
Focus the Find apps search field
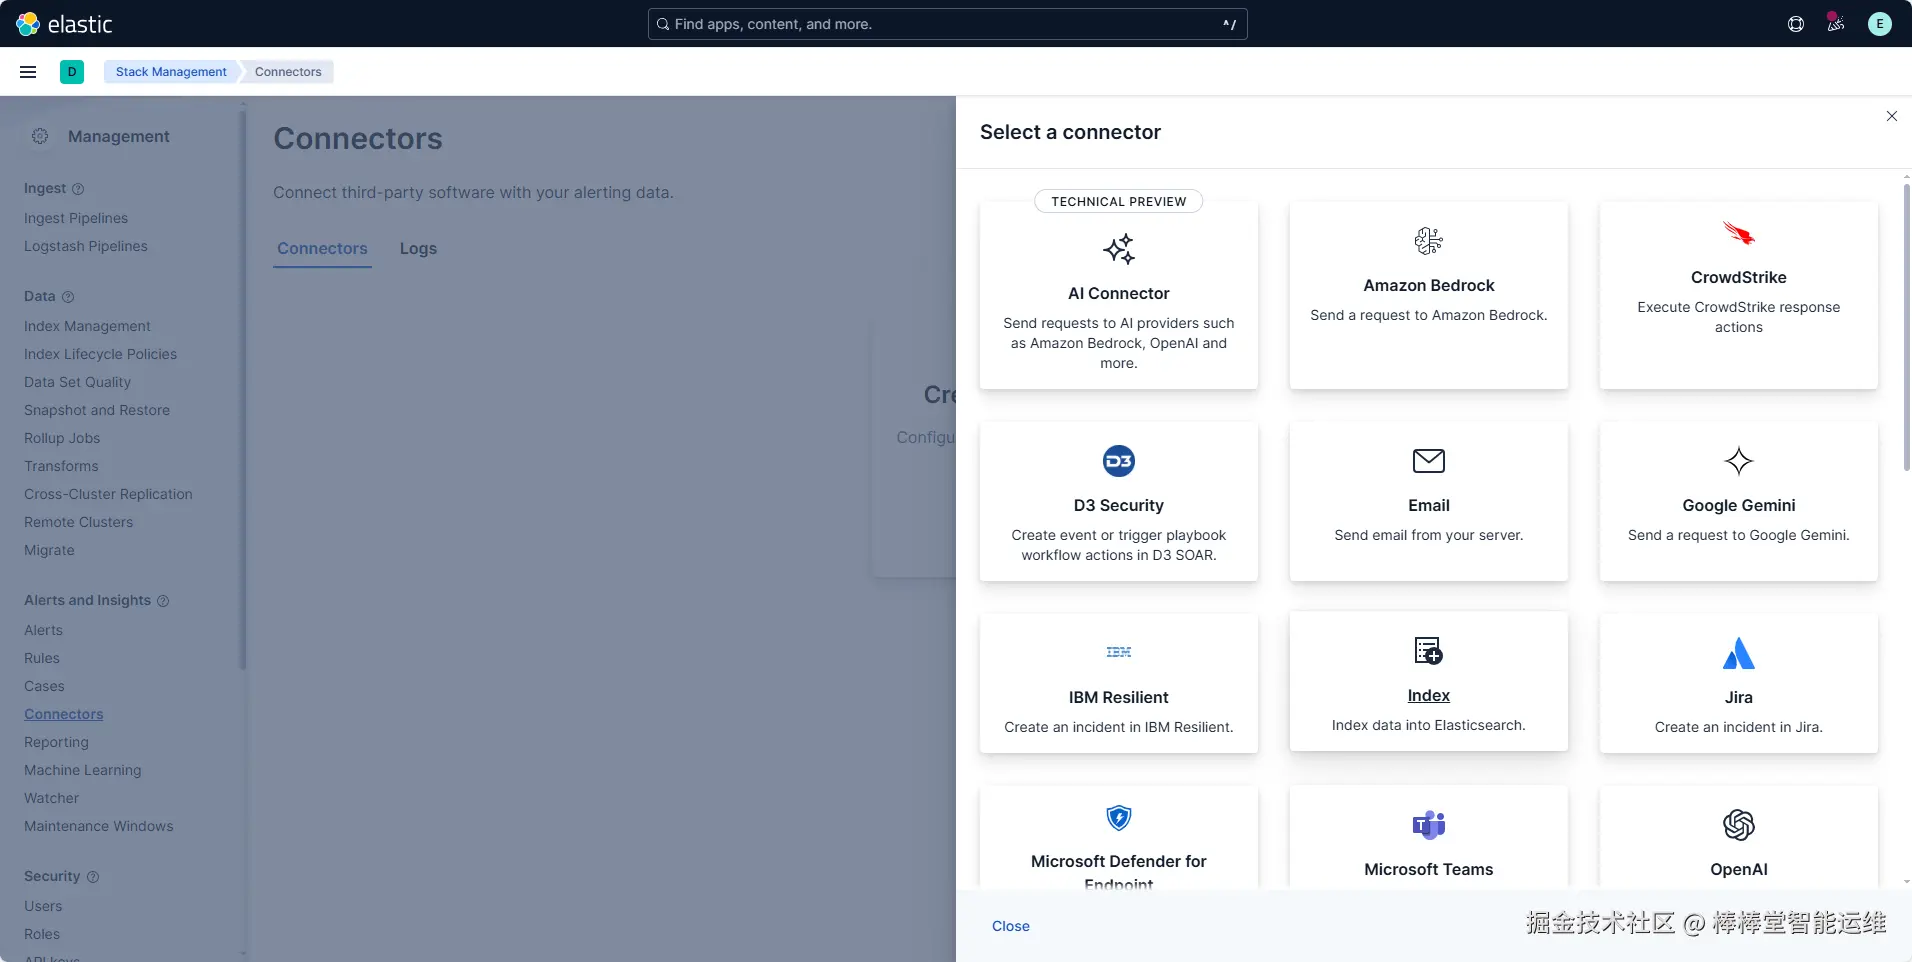click(947, 24)
